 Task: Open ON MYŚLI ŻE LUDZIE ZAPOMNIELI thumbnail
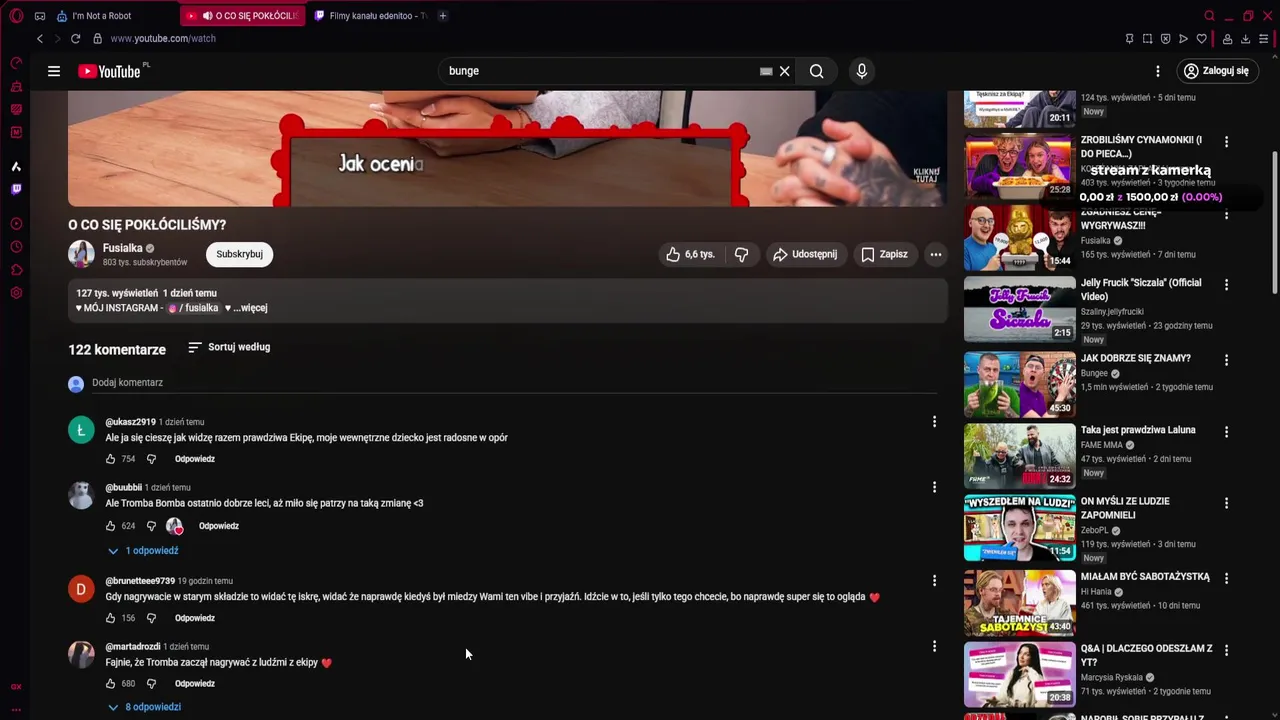tap(1019, 527)
